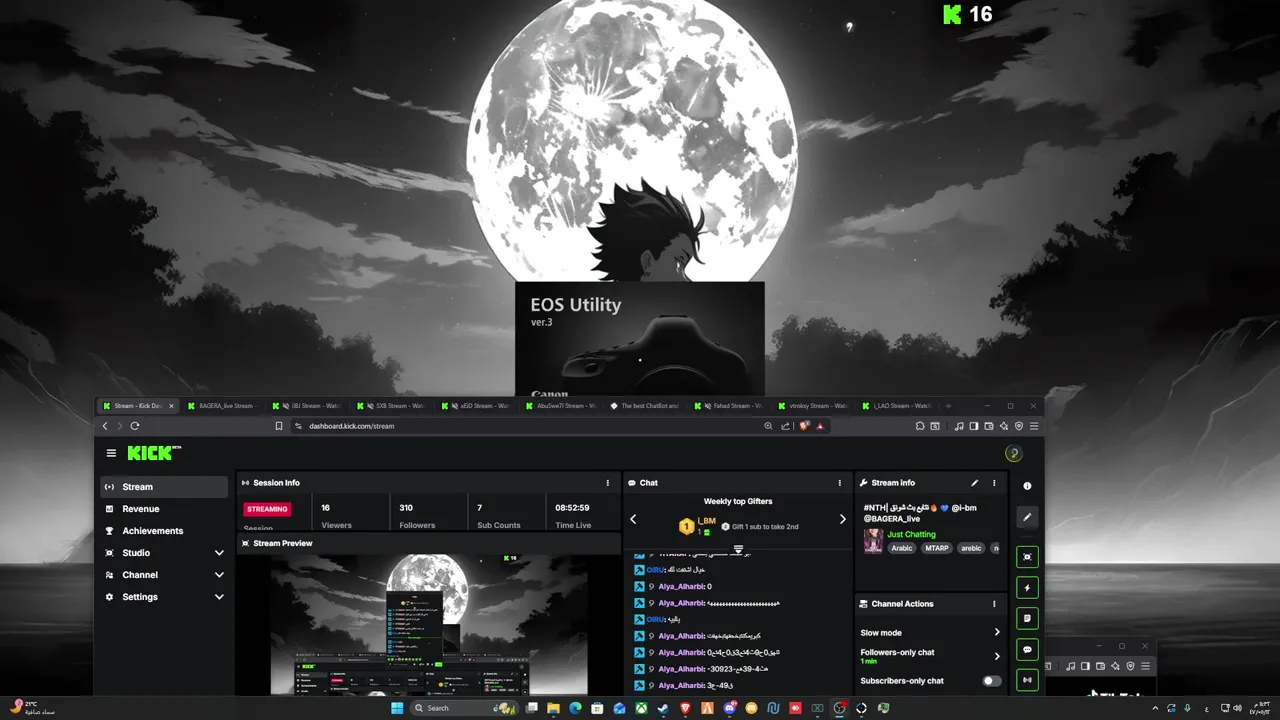Open the Brave wallet toolbar icon

(x=989, y=426)
